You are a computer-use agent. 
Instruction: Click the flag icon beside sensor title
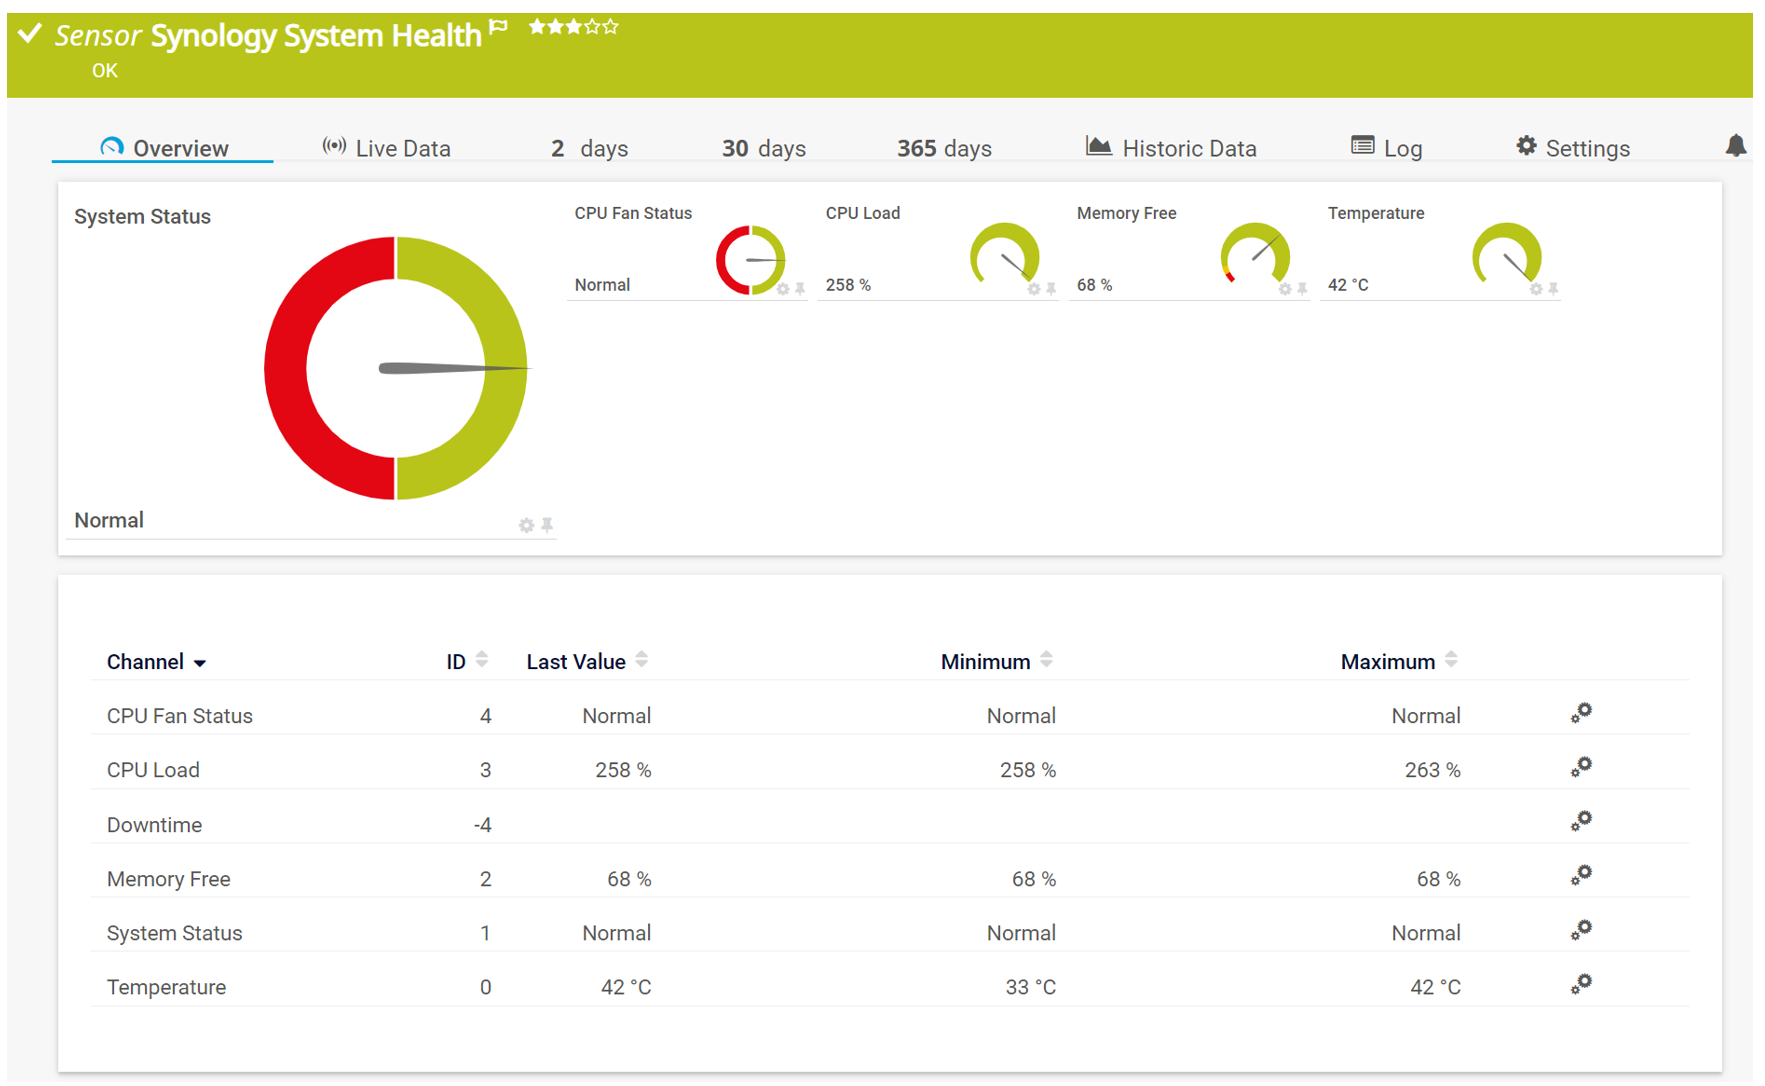click(x=499, y=27)
